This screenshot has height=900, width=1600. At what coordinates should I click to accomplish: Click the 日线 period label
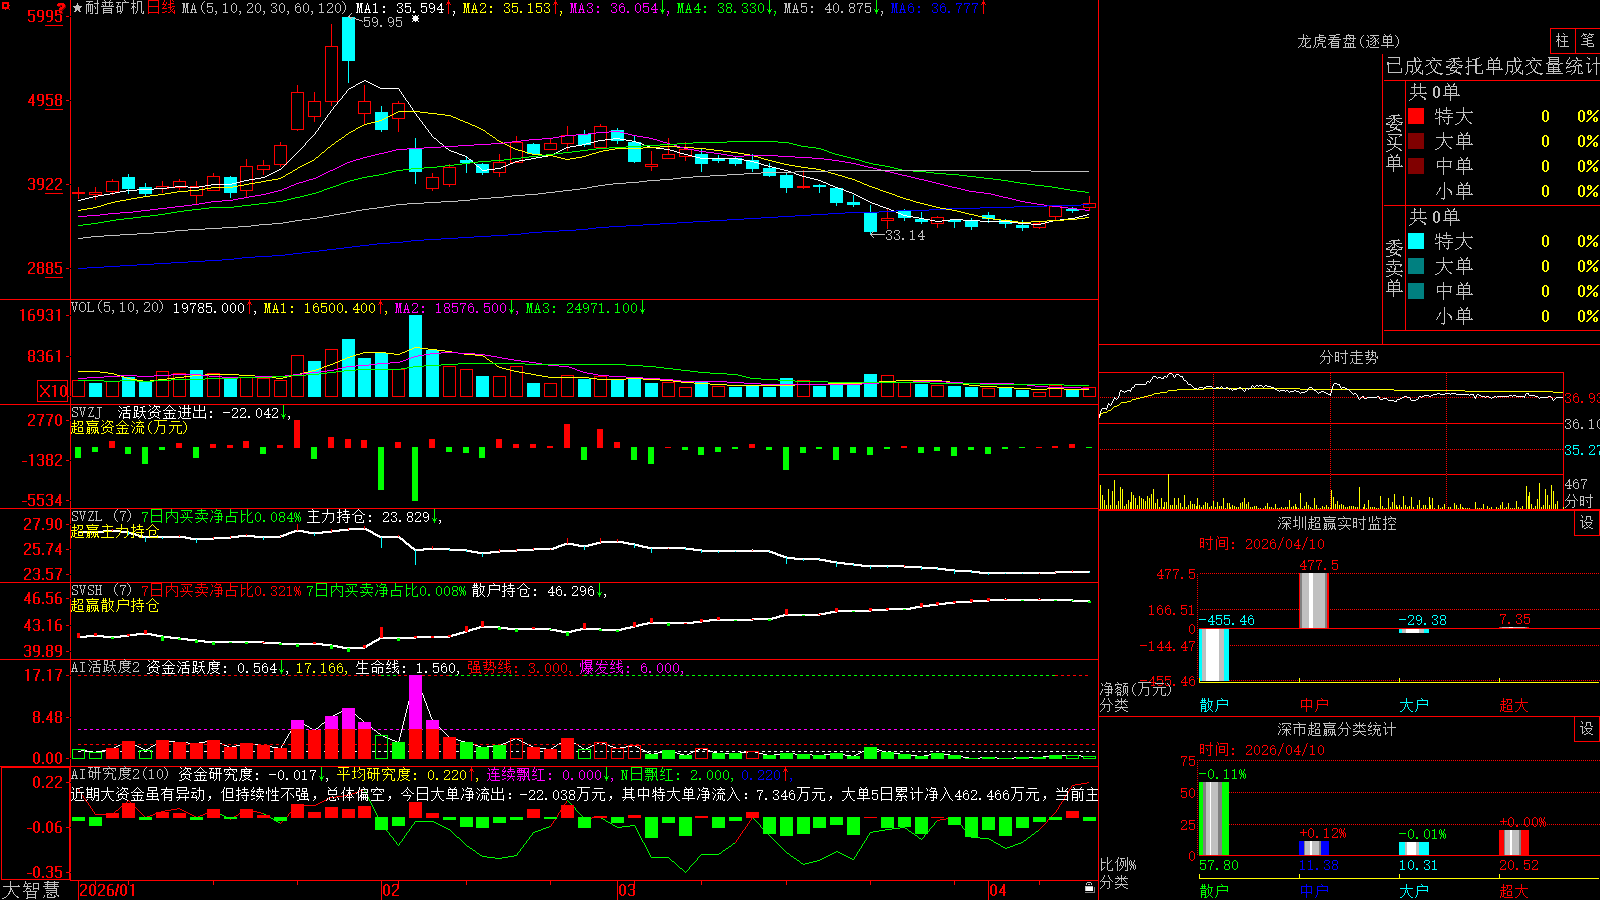click(161, 8)
